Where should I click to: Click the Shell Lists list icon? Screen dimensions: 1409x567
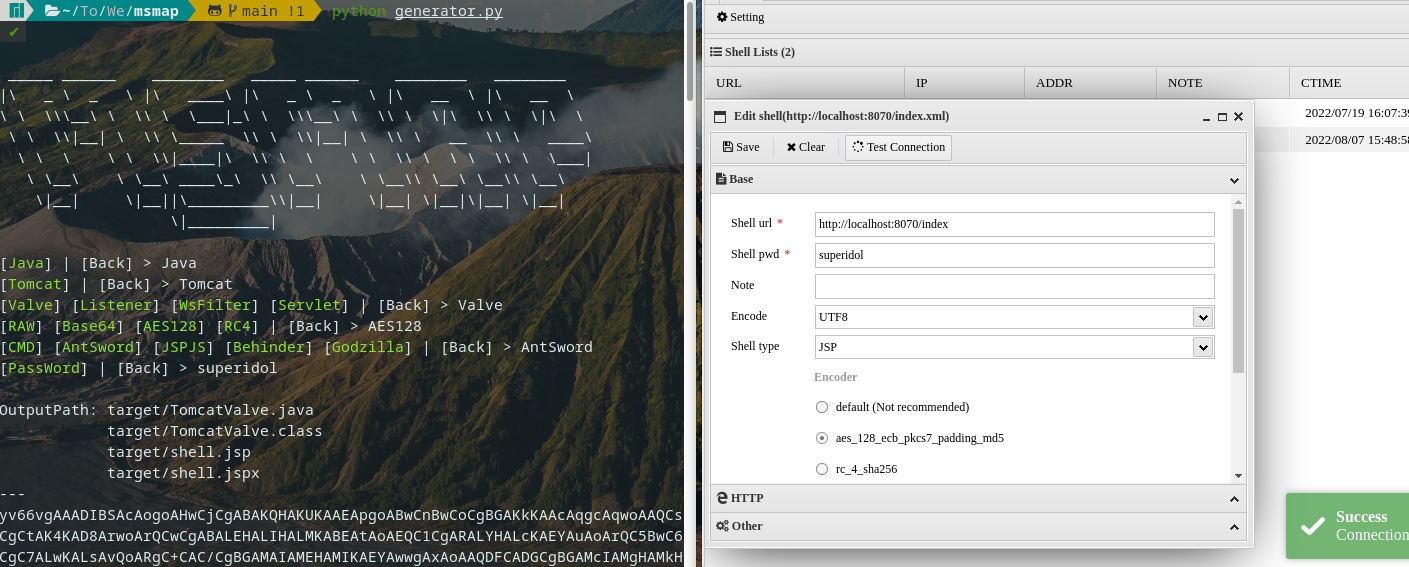tap(716, 52)
